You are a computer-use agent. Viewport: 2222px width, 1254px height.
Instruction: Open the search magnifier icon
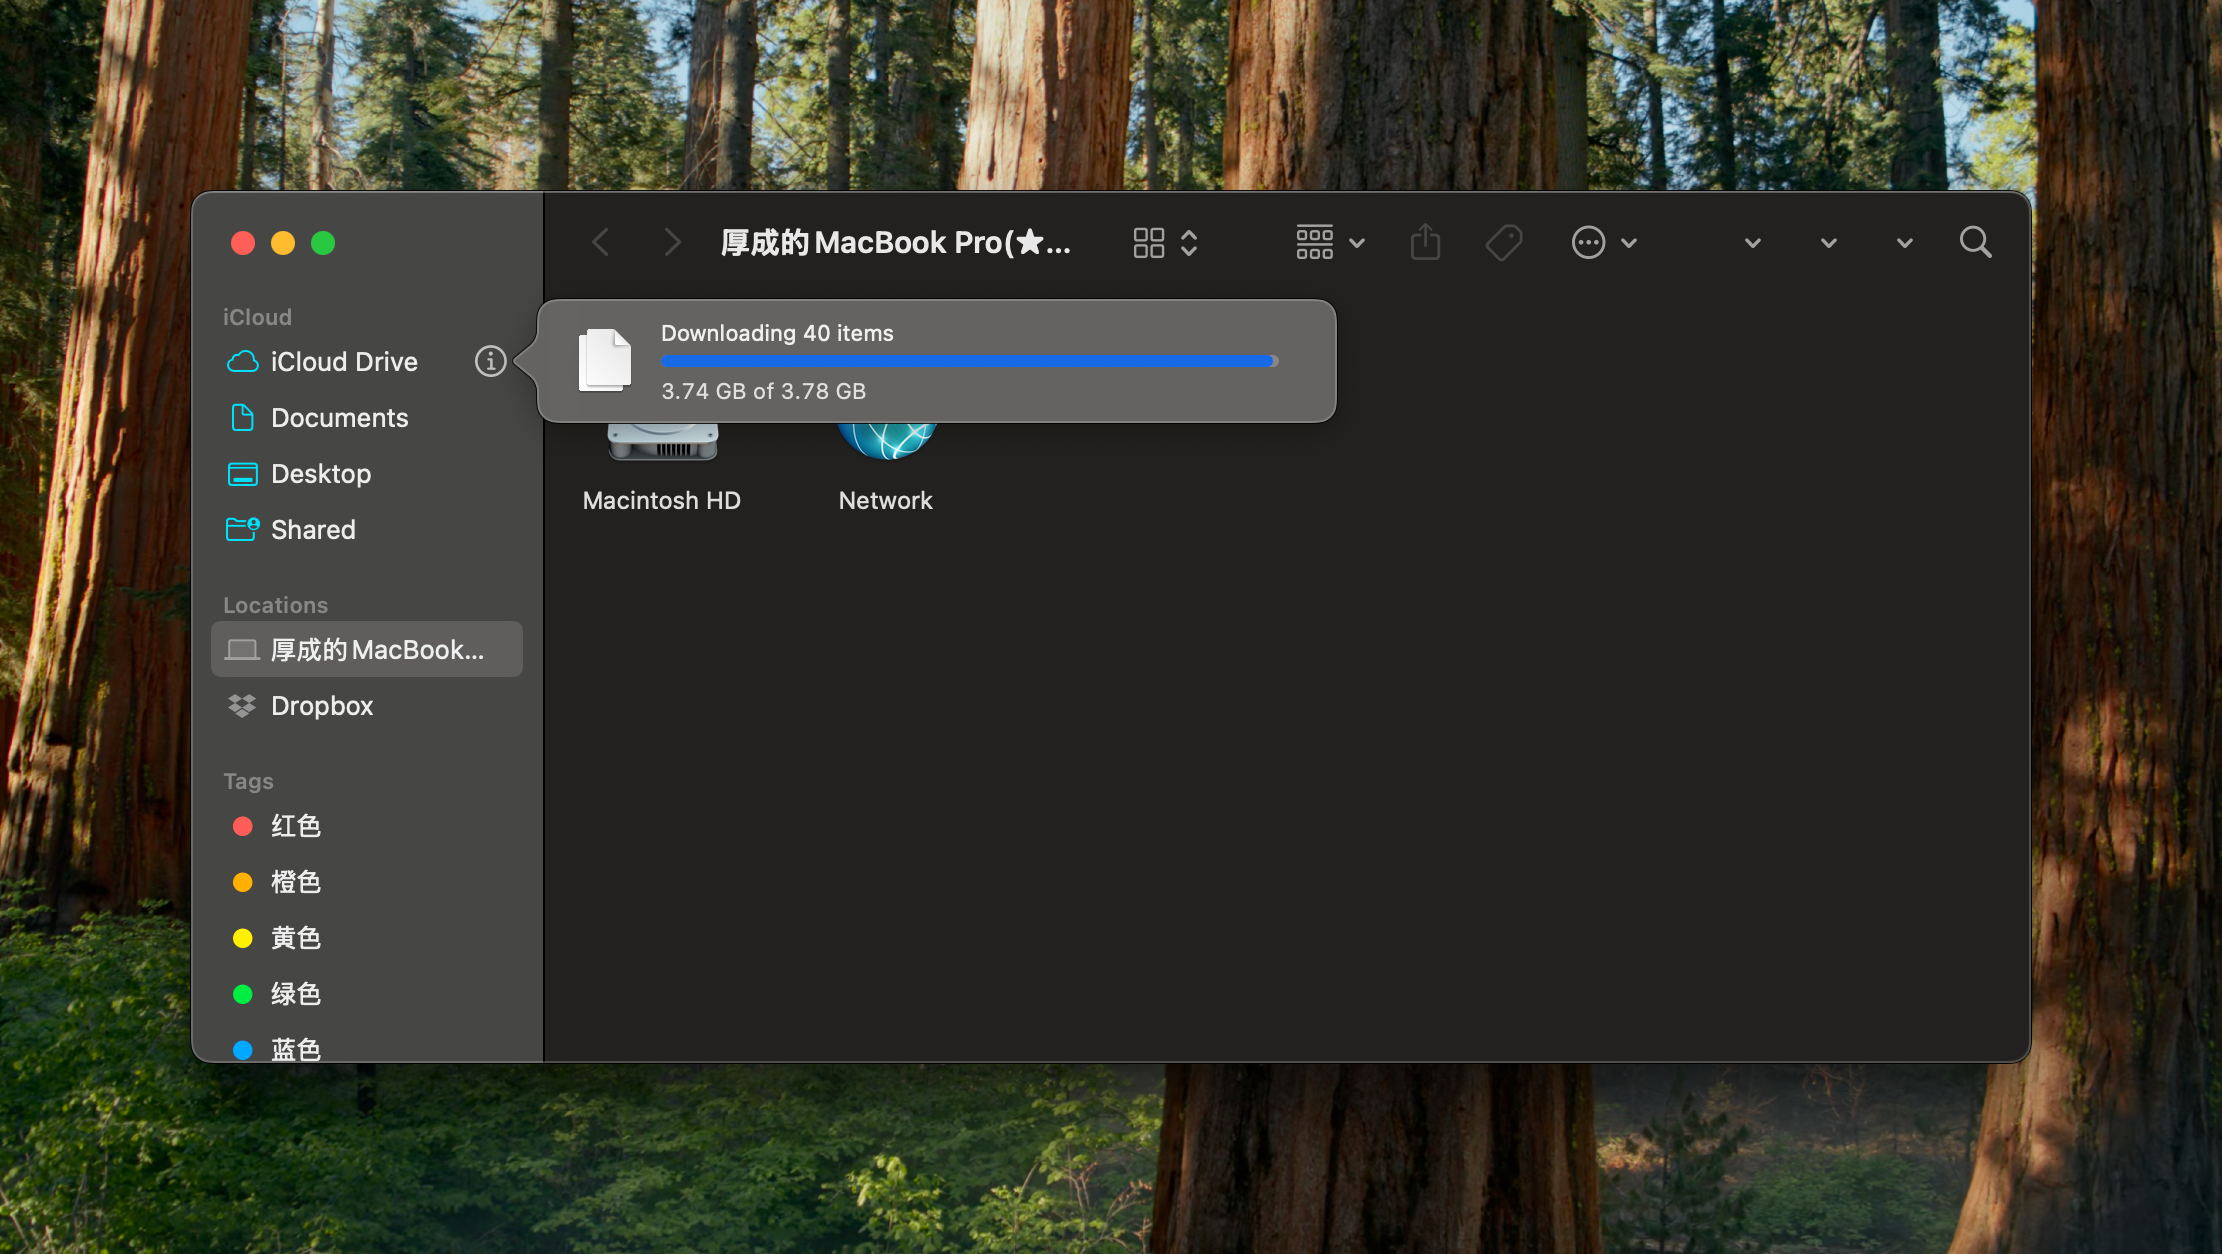(1975, 242)
